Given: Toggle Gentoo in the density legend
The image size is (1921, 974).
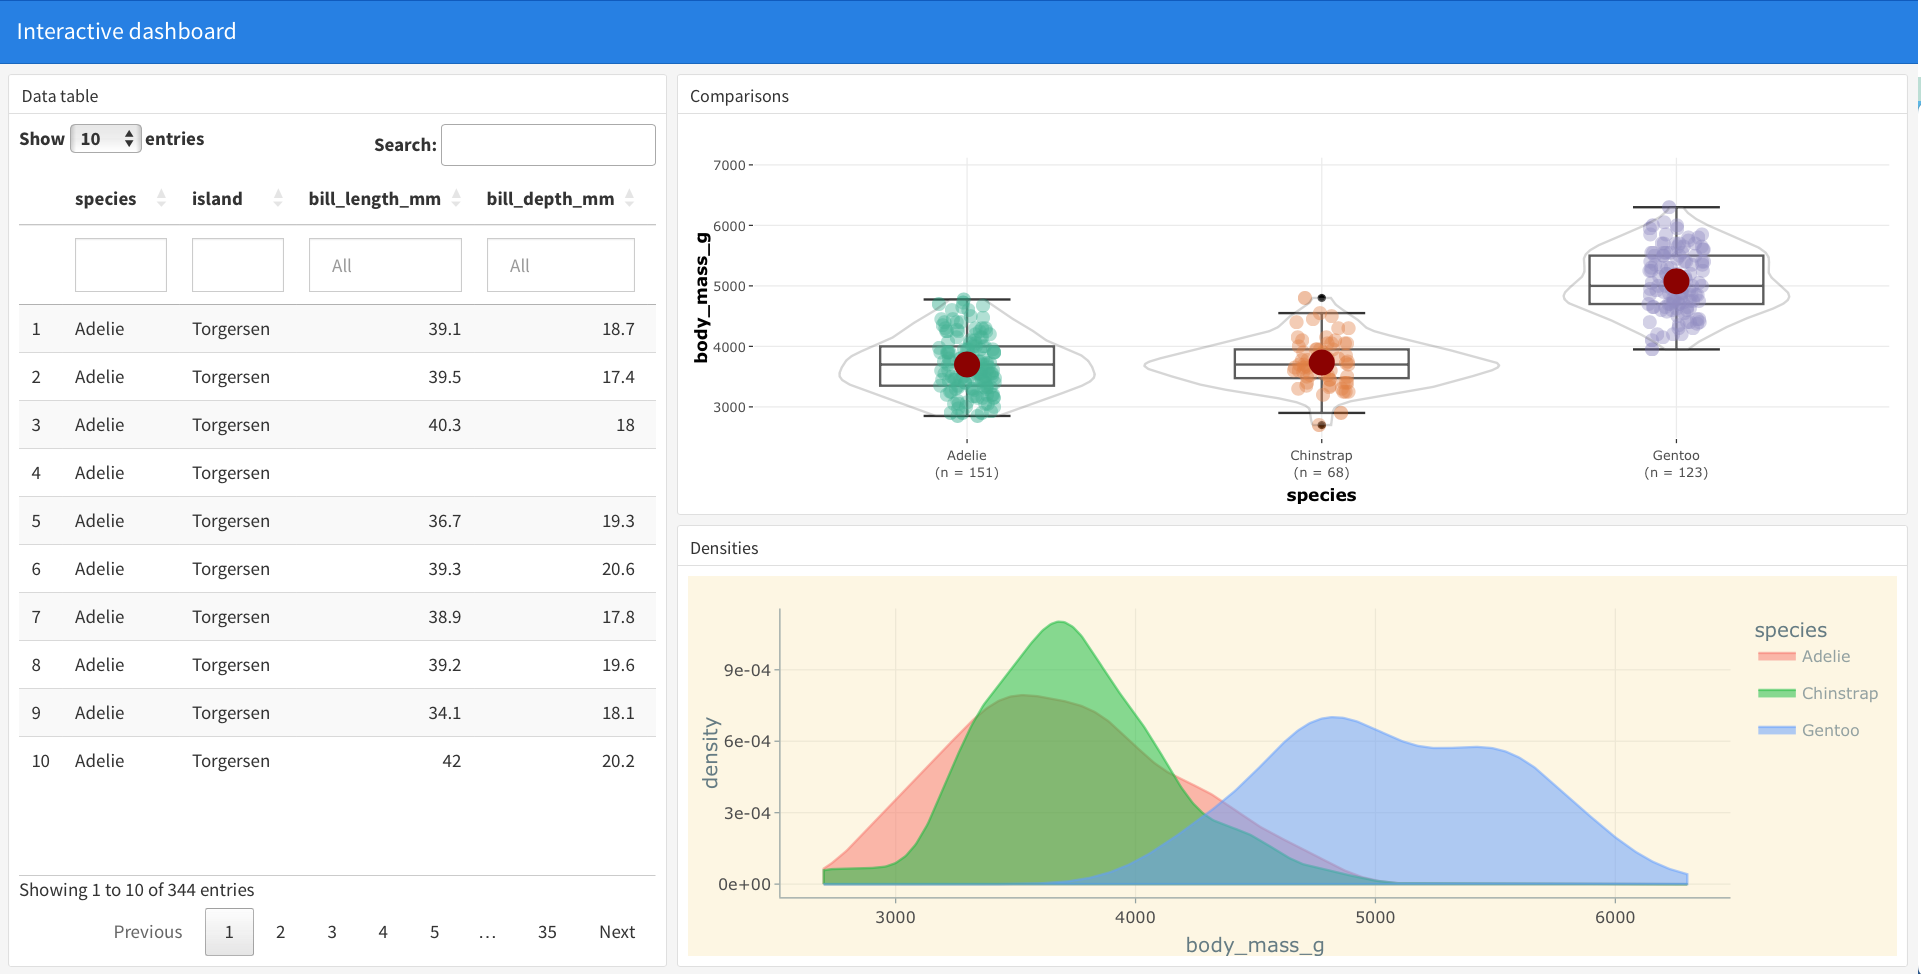Looking at the screenshot, I should coord(1829,731).
